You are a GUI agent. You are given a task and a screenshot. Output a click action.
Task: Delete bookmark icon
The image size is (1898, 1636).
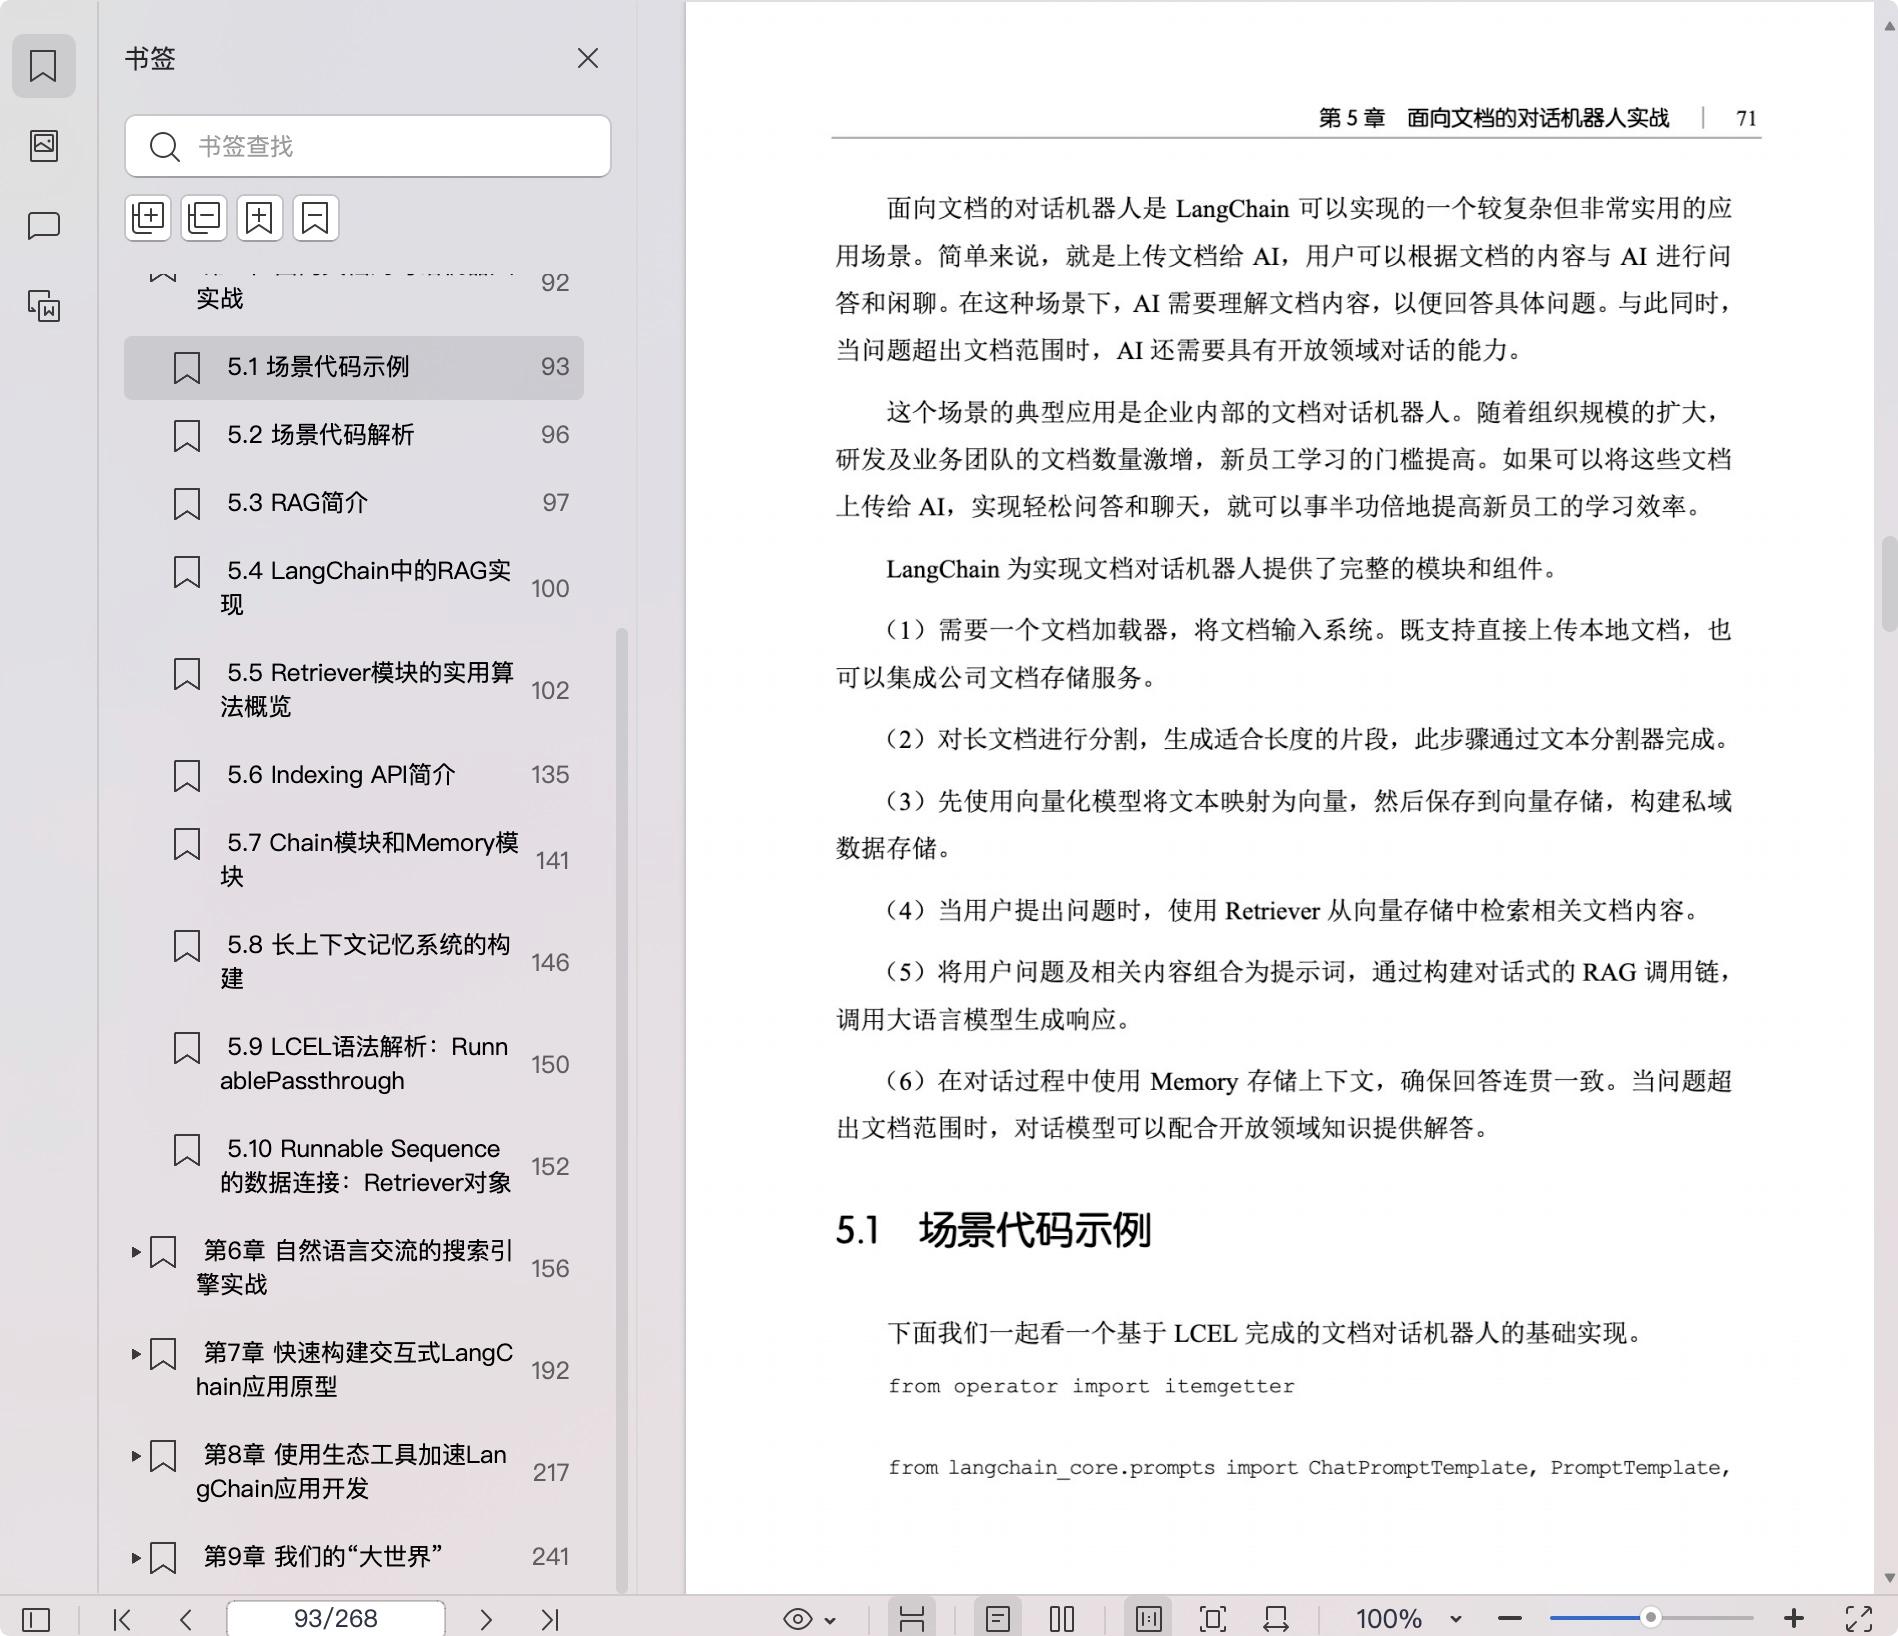coord(316,217)
